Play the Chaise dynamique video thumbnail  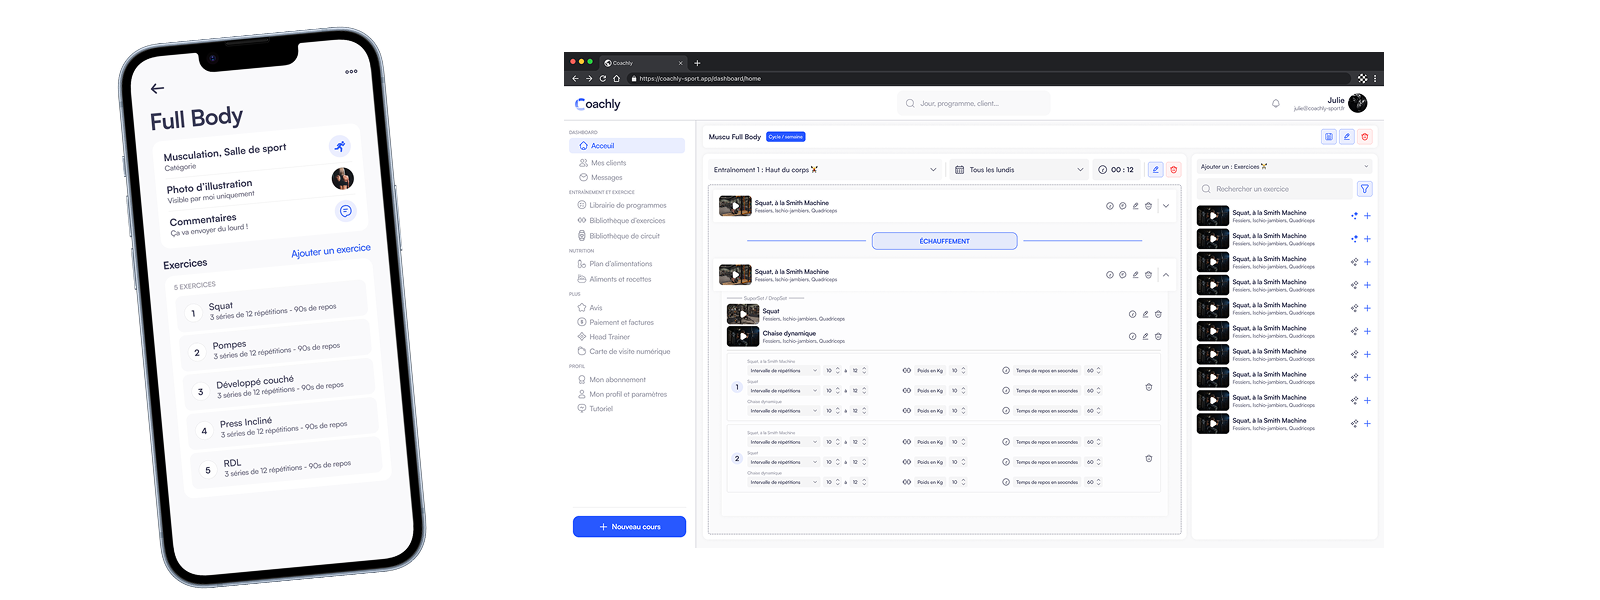[x=743, y=337]
